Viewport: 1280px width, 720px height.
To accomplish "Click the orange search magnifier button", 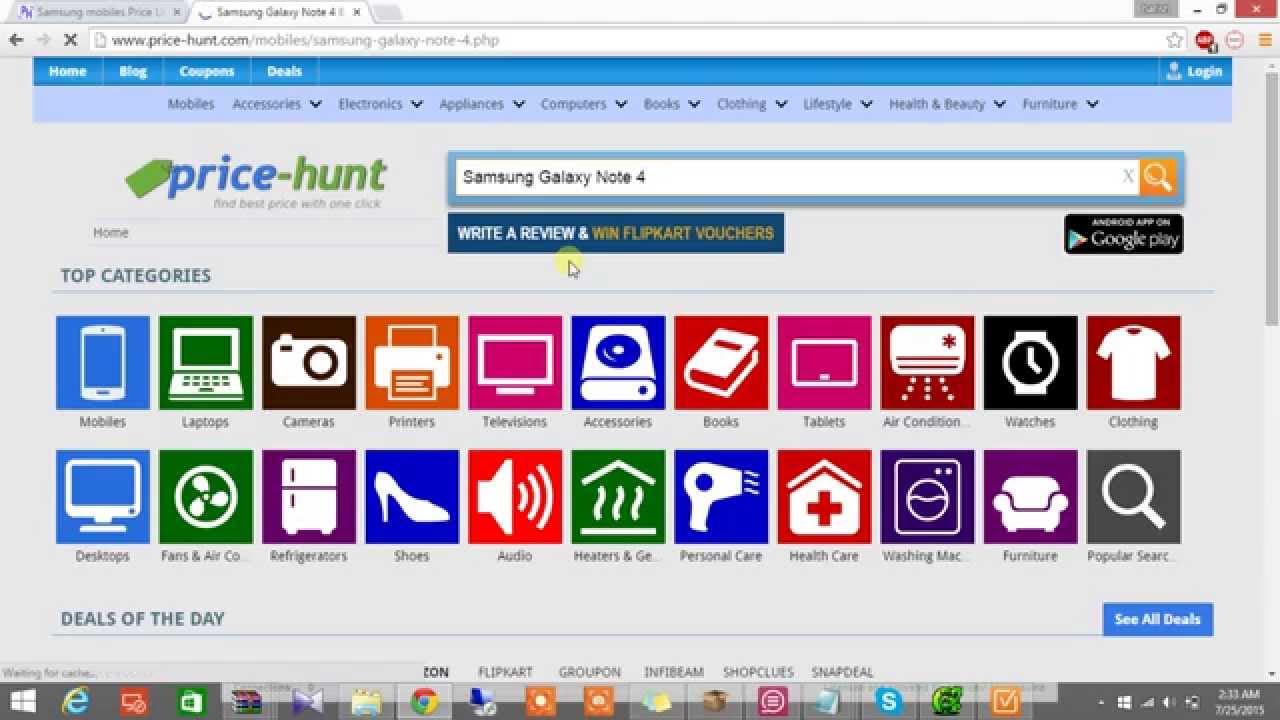I will tap(1158, 177).
